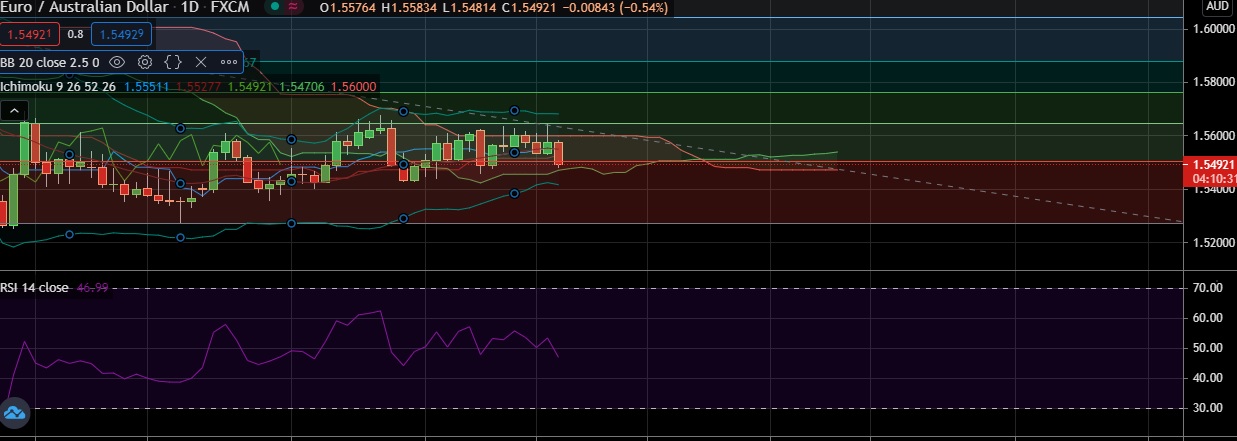The image size is (1237, 441).
Task: Select the Ichimoku 9 26 52 26 legend
Action: coord(58,87)
